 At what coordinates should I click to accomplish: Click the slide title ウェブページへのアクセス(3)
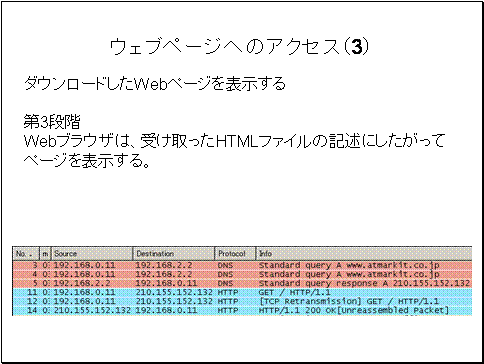pos(239,48)
